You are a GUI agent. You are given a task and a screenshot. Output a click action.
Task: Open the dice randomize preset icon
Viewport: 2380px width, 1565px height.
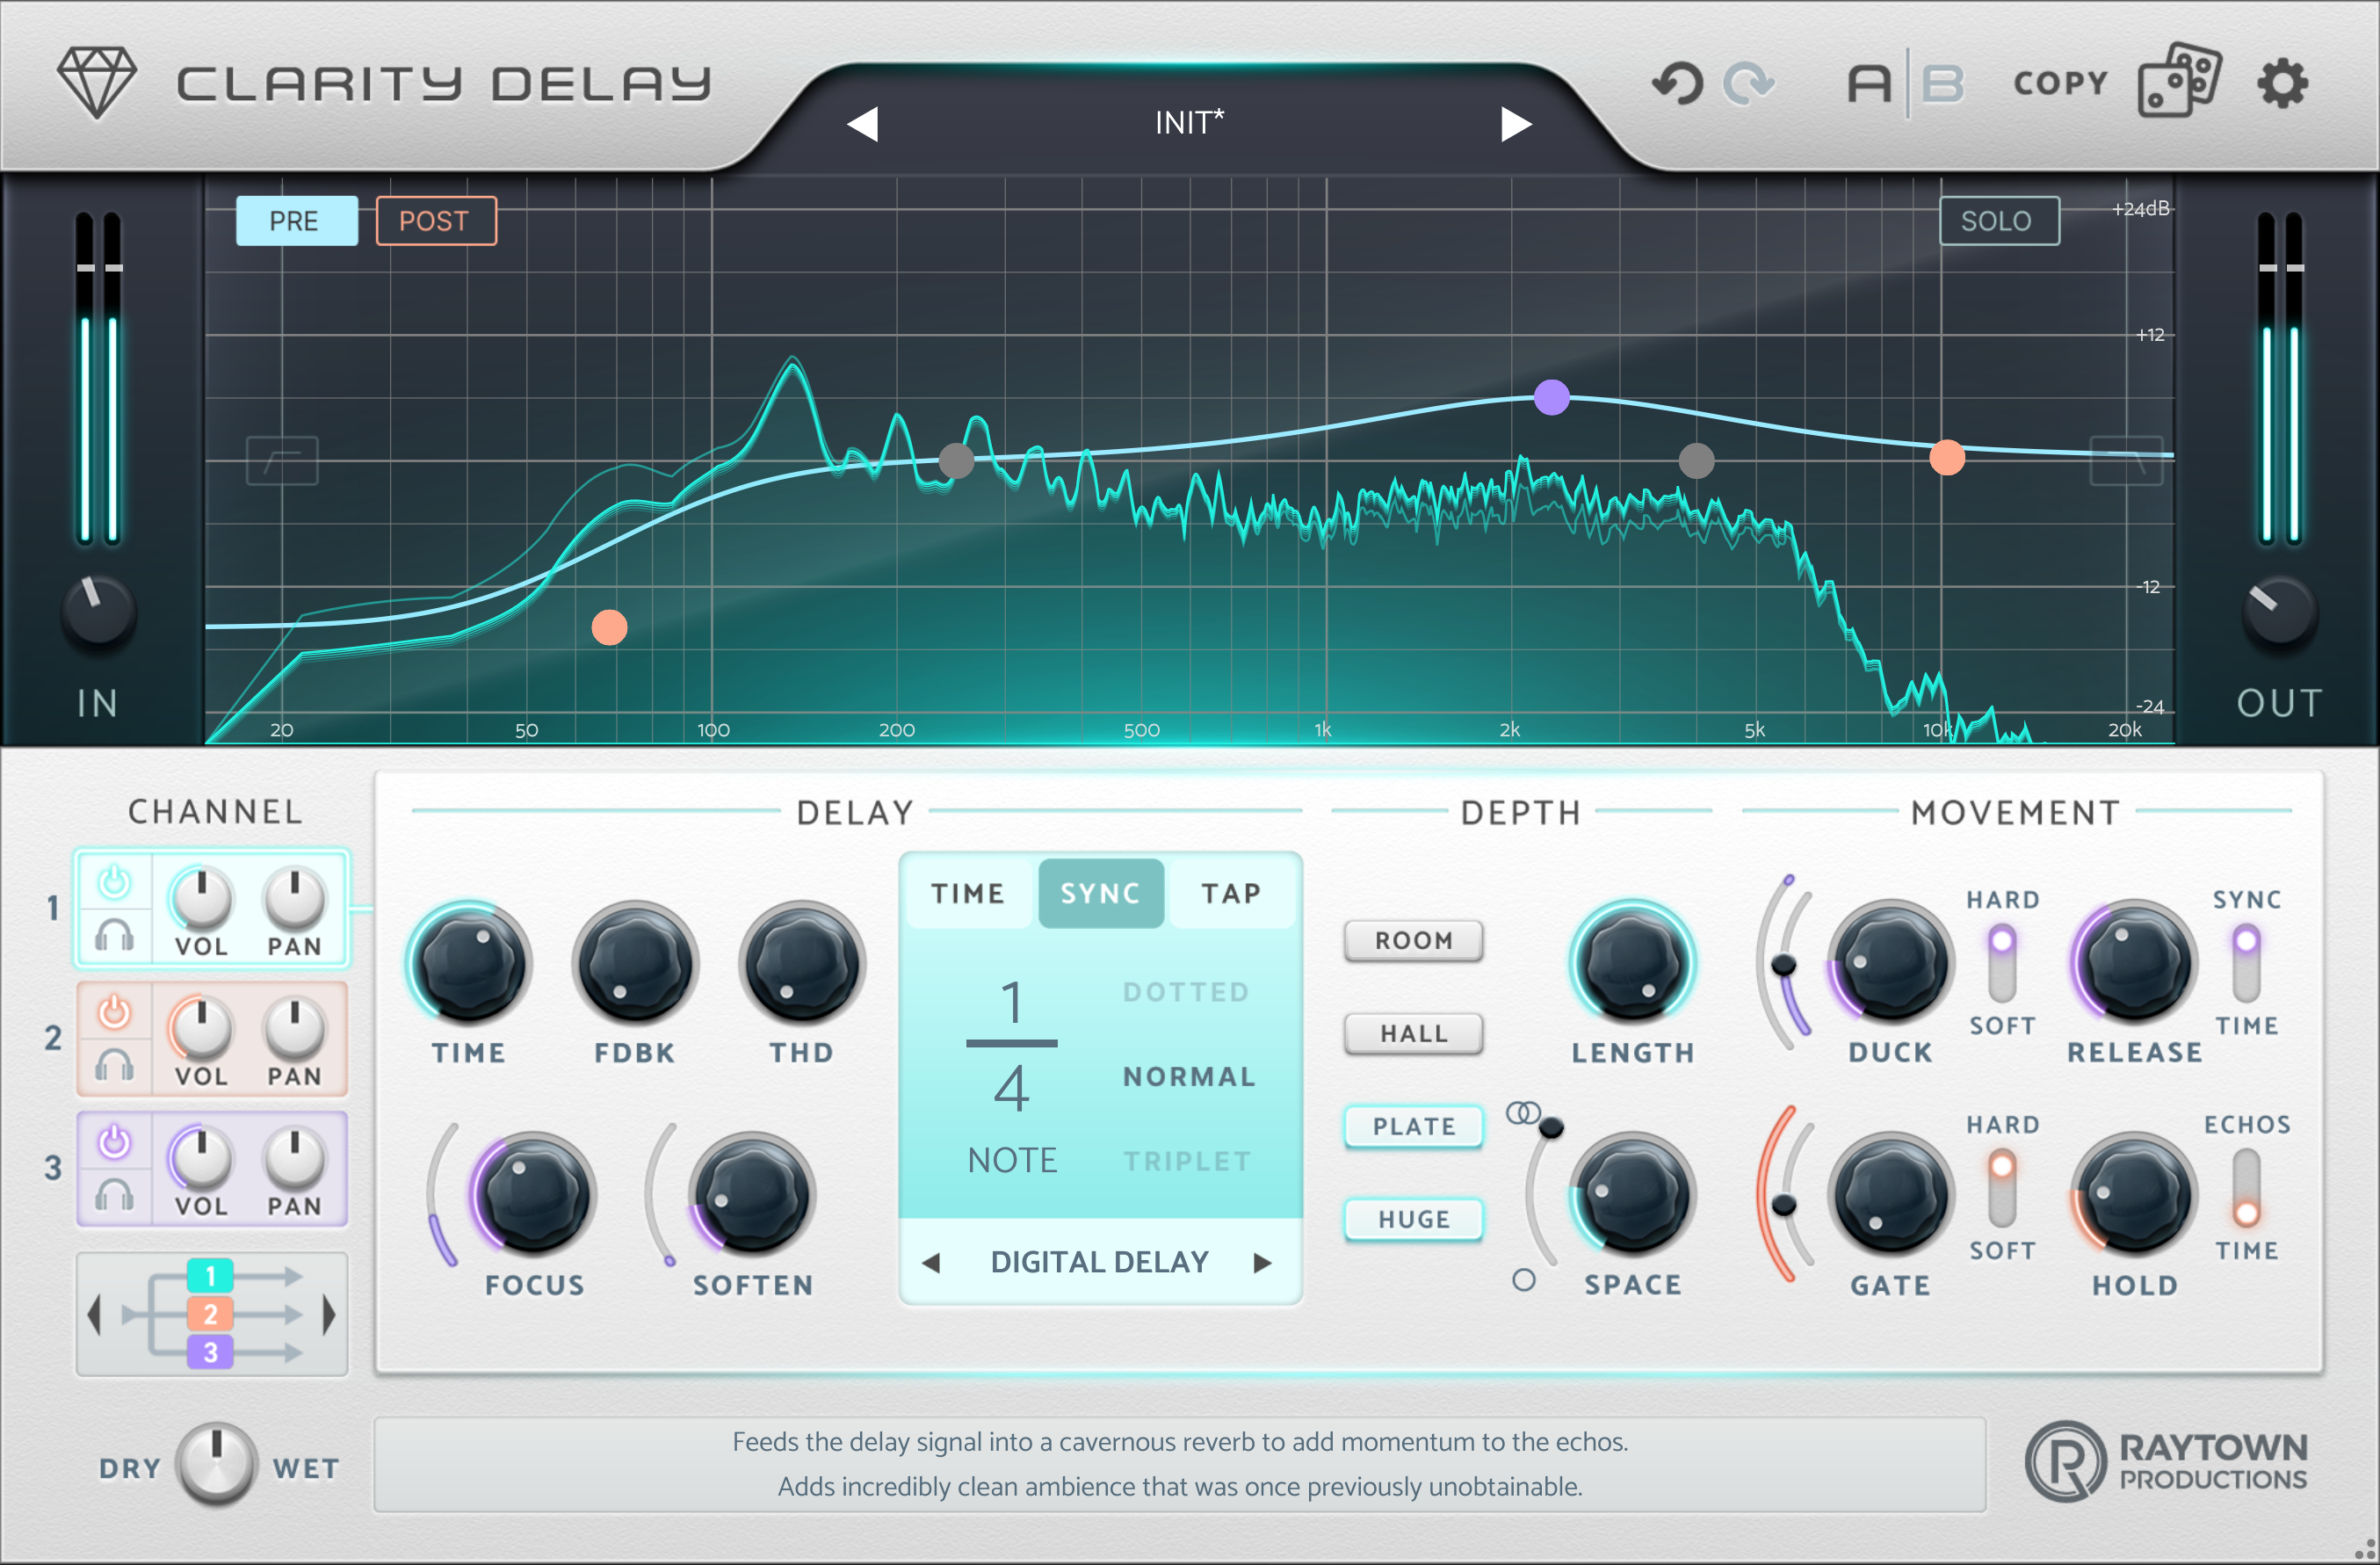(x=2180, y=82)
